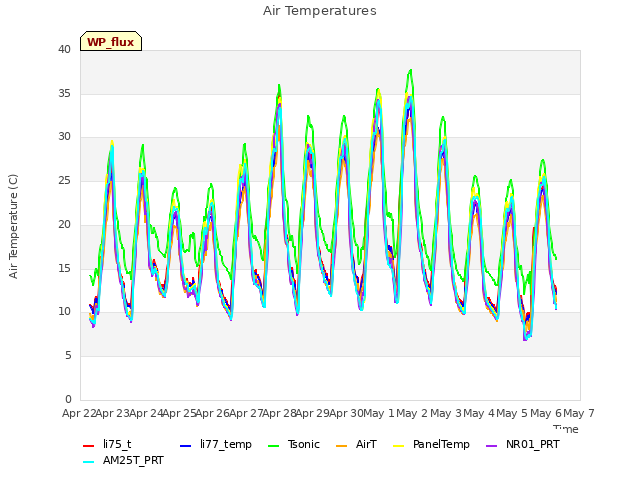The image size is (640, 480).
Task: Click the 10 y-axis tick label
Action: 64,312
